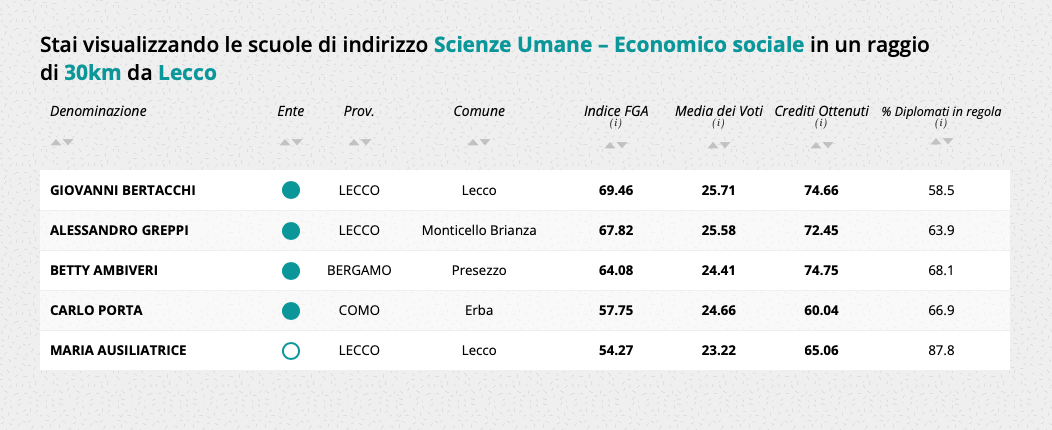The width and height of the screenshot is (1052, 430).
Task: Click the filled Ente circle for Giovanni Bertacchi
Action: pyautogui.click(x=291, y=190)
